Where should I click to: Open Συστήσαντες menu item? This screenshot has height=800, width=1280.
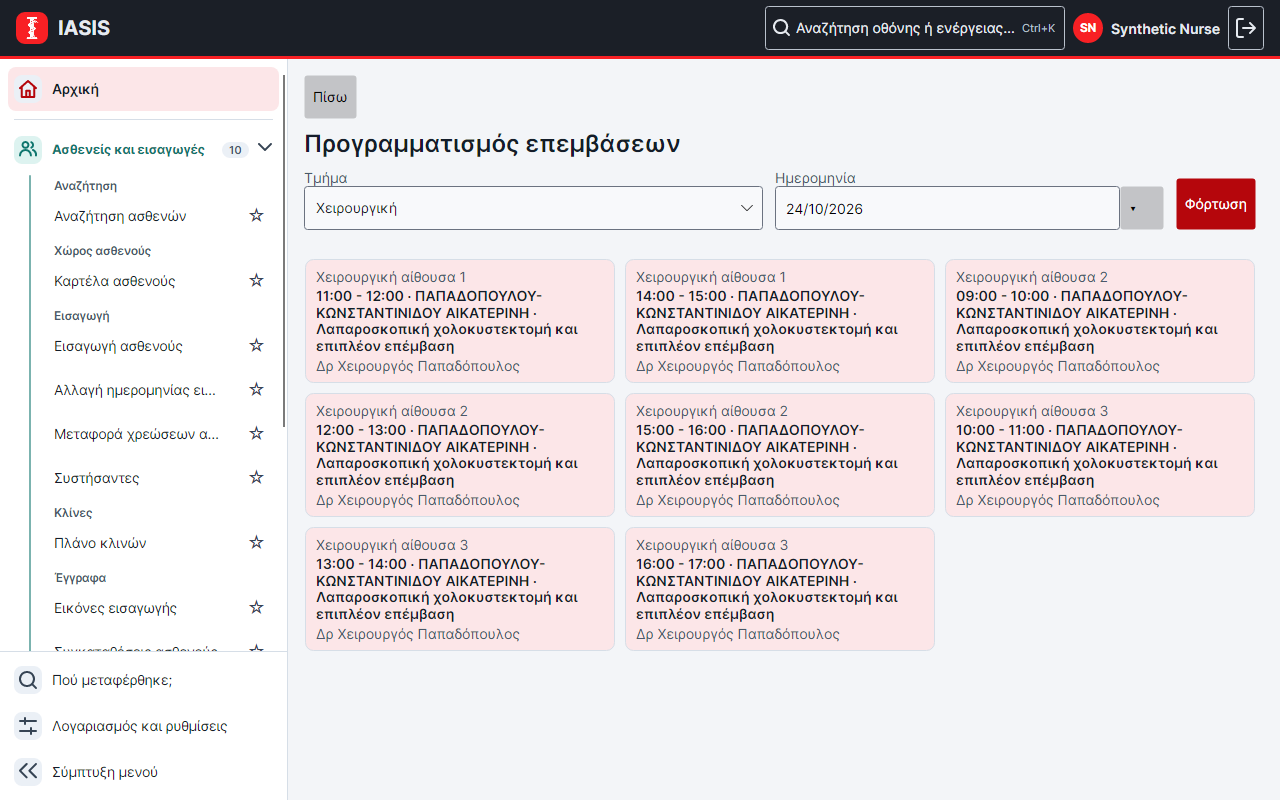pos(97,478)
